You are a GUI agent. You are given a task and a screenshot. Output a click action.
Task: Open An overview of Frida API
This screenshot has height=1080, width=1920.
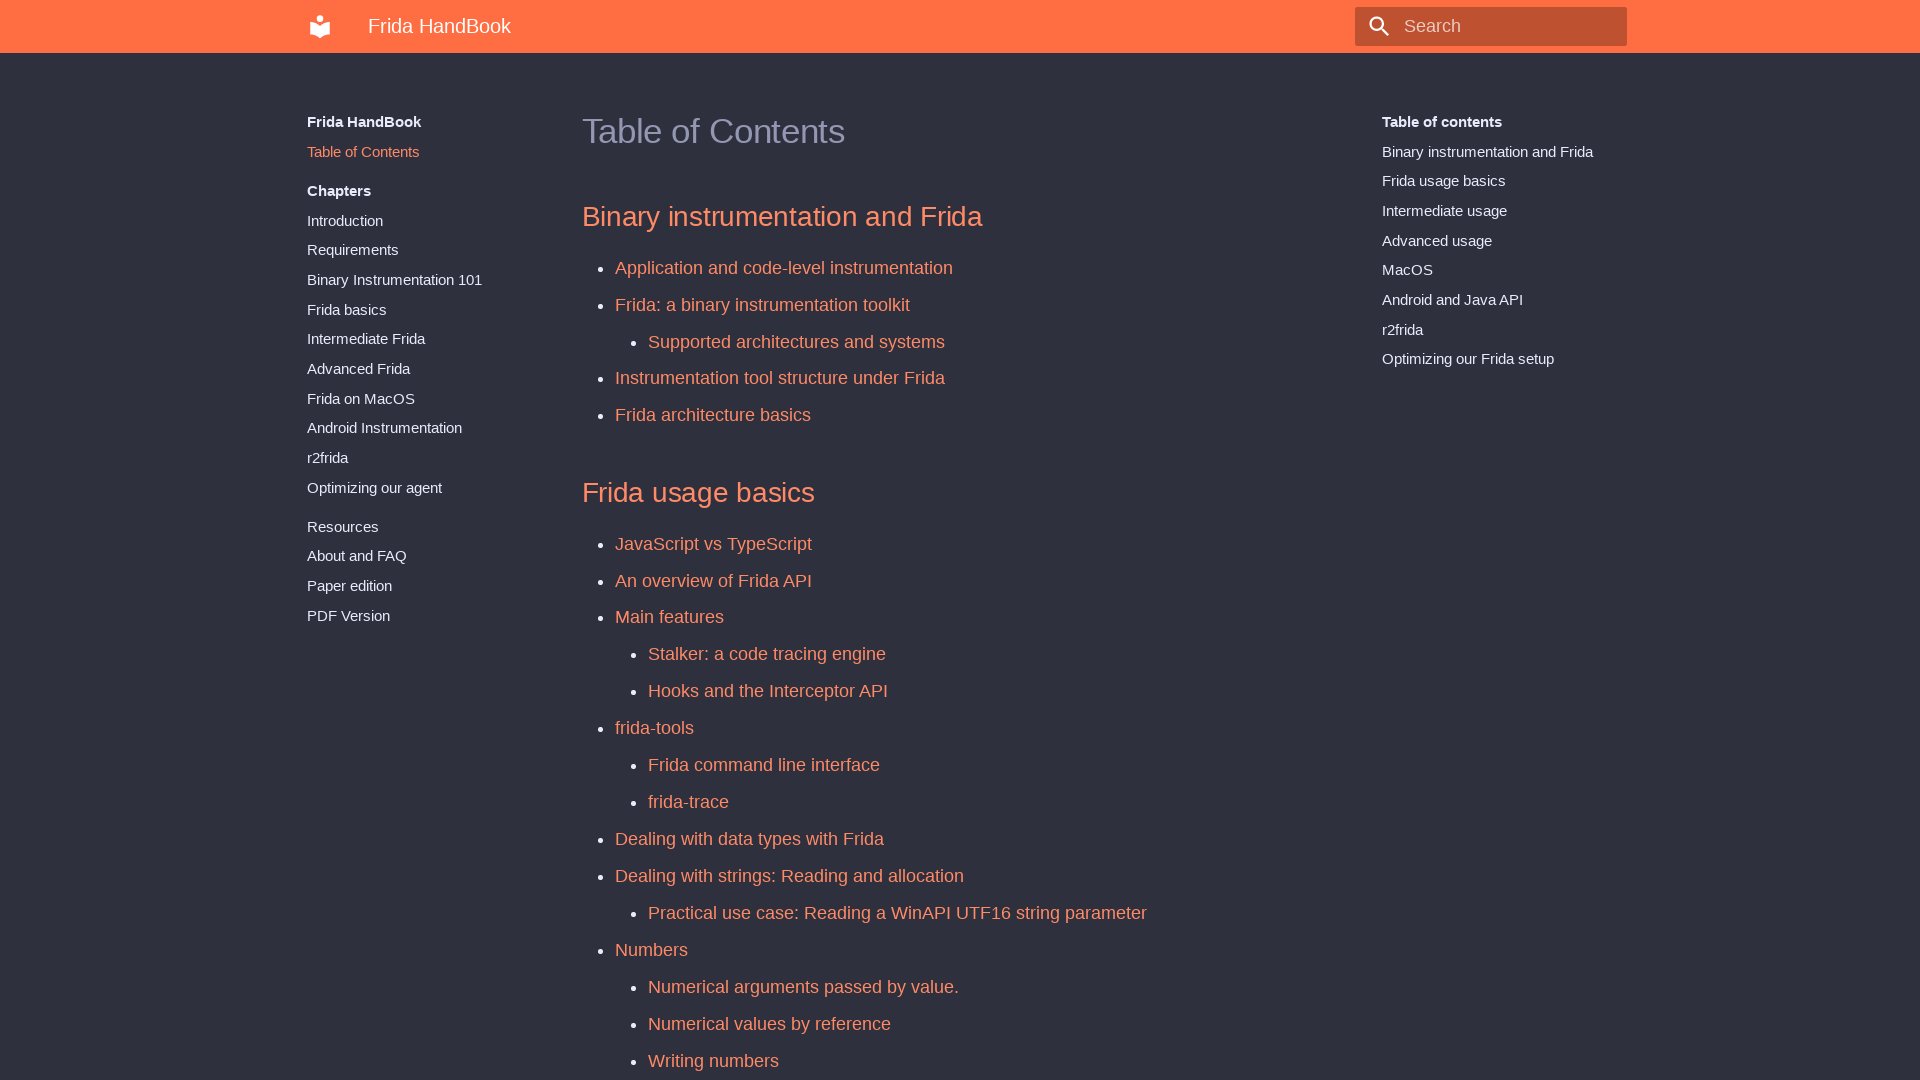[x=713, y=581]
